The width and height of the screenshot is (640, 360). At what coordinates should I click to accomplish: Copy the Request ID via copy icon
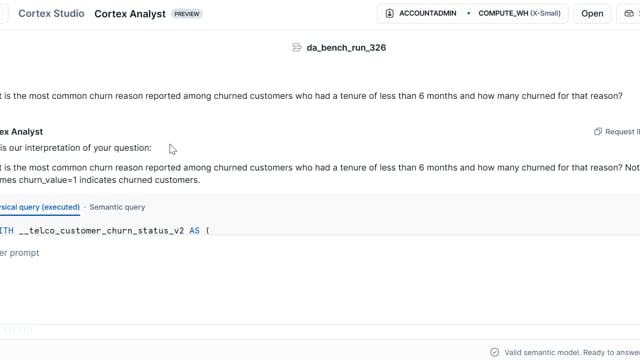(x=598, y=131)
